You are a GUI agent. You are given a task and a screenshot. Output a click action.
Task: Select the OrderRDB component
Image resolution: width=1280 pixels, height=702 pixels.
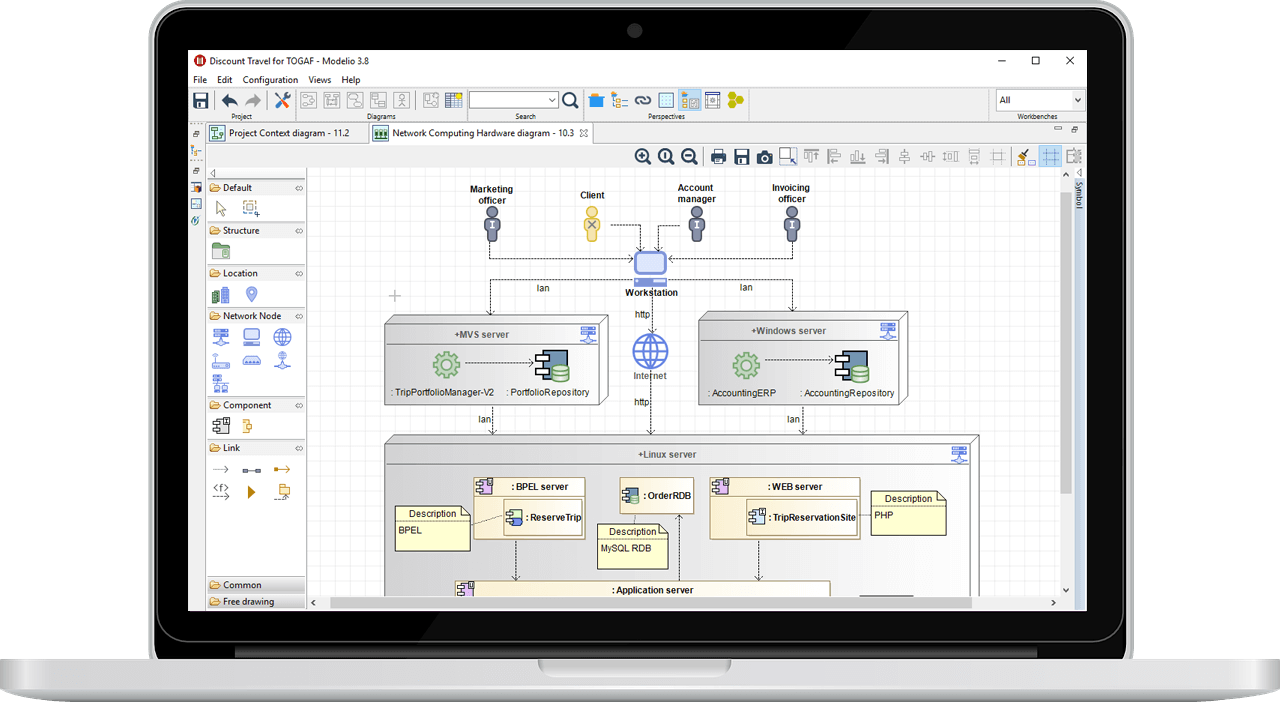click(656, 495)
